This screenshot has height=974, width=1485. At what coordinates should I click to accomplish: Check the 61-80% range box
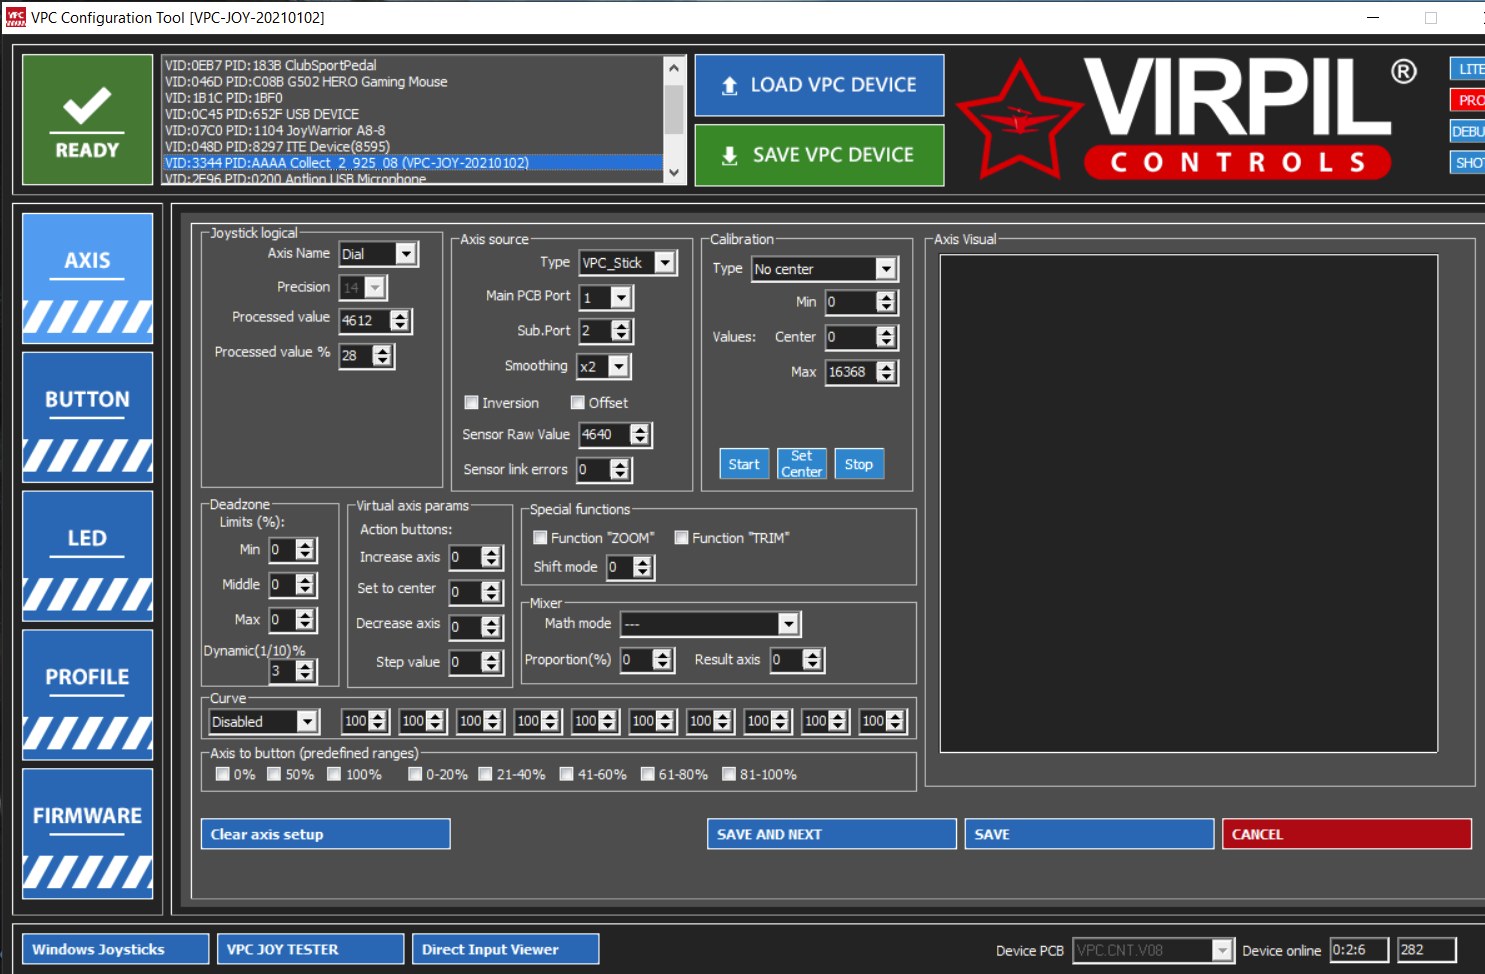tap(648, 774)
